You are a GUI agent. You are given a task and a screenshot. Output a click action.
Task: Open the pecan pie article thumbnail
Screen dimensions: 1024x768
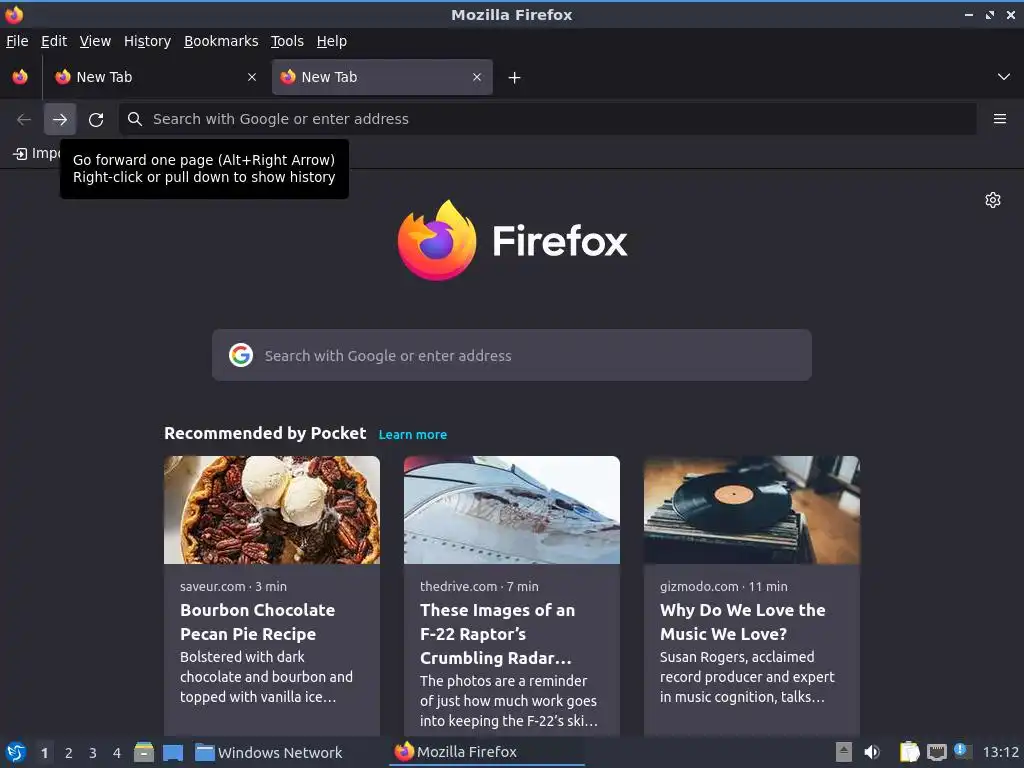coord(272,510)
